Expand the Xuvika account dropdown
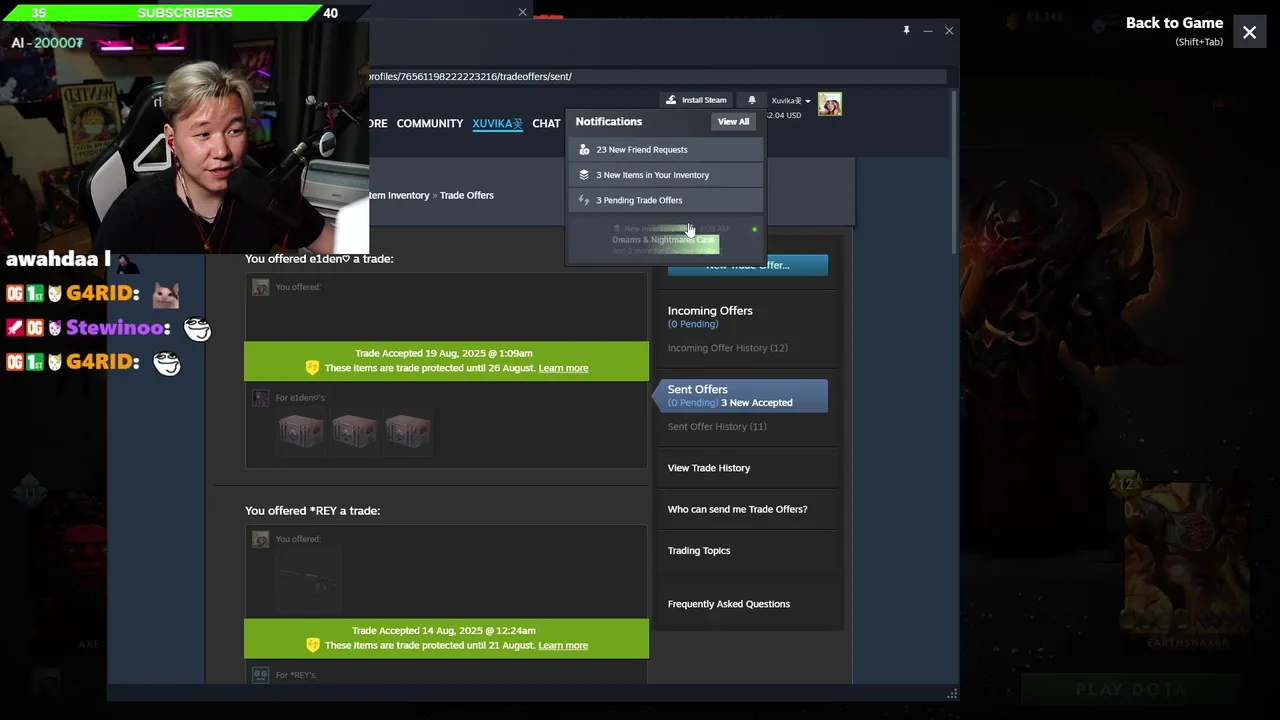 [x=791, y=101]
